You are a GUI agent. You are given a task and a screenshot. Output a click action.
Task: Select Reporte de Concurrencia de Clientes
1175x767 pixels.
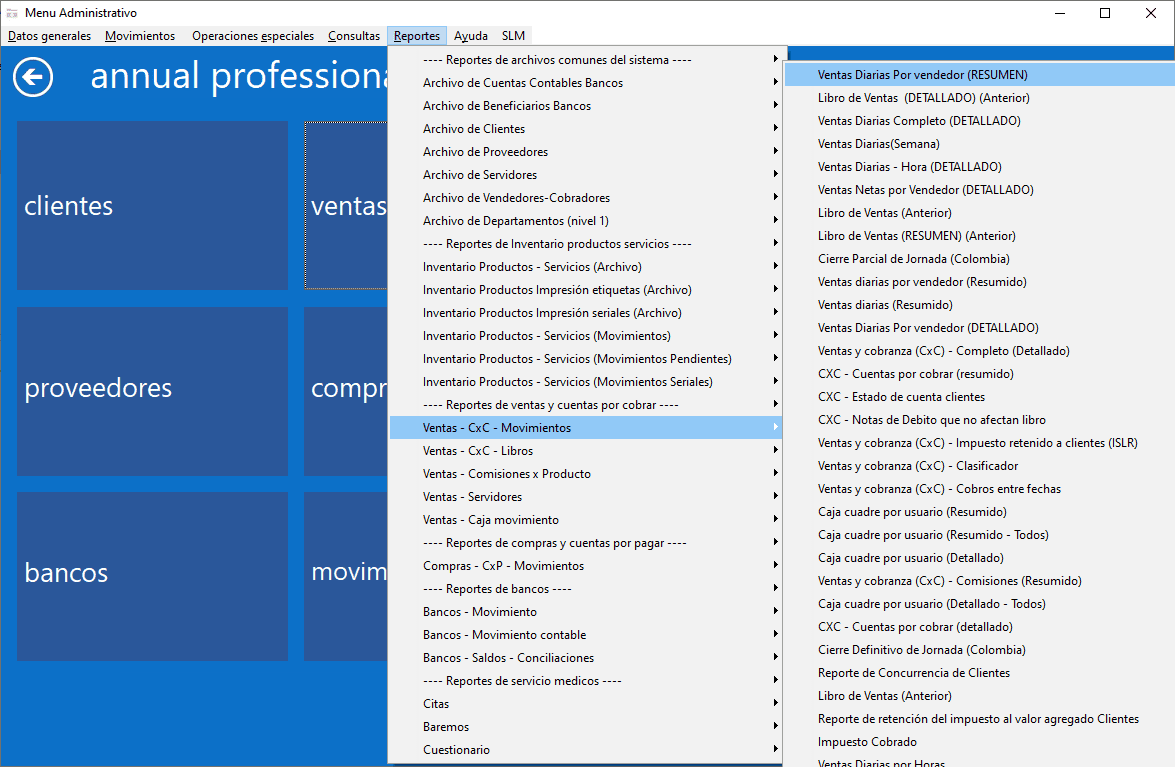(x=913, y=673)
